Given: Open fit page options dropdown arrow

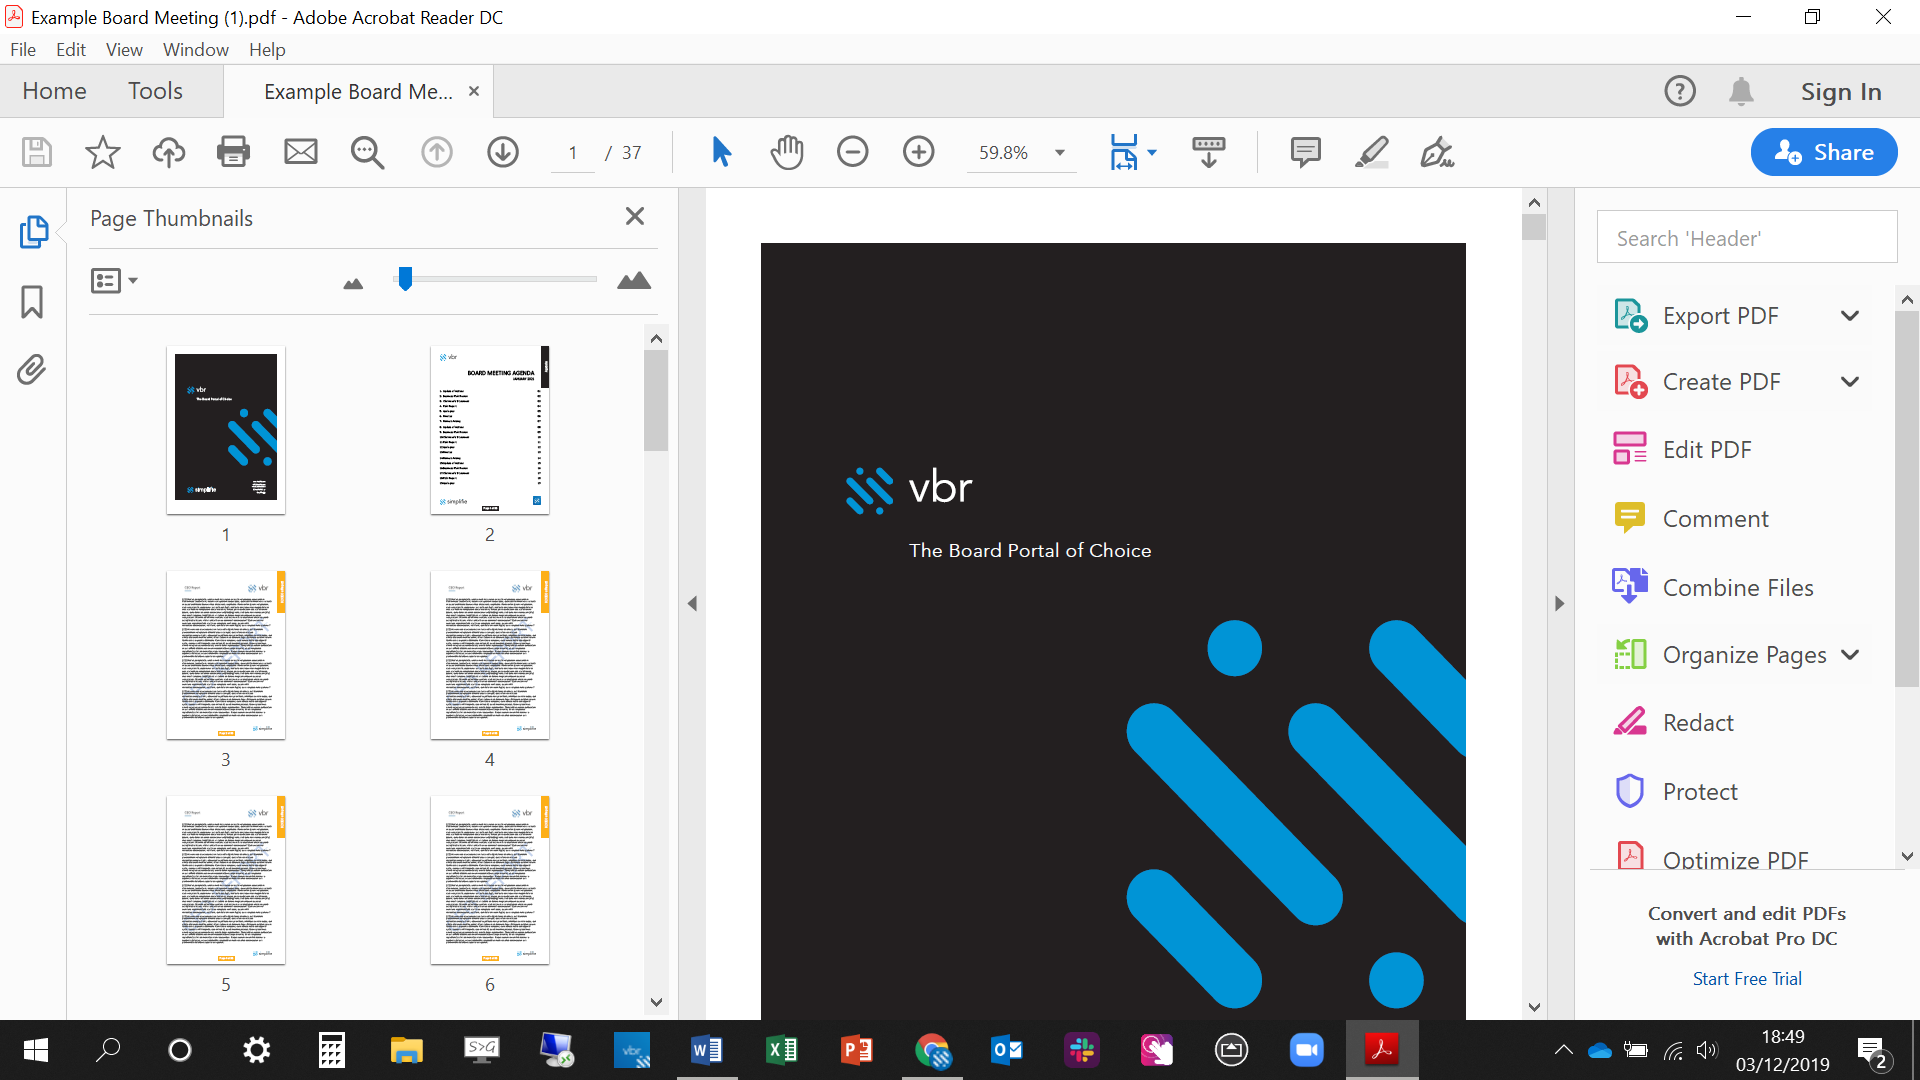Looking at the screenshot, I should pos(1152,153).
